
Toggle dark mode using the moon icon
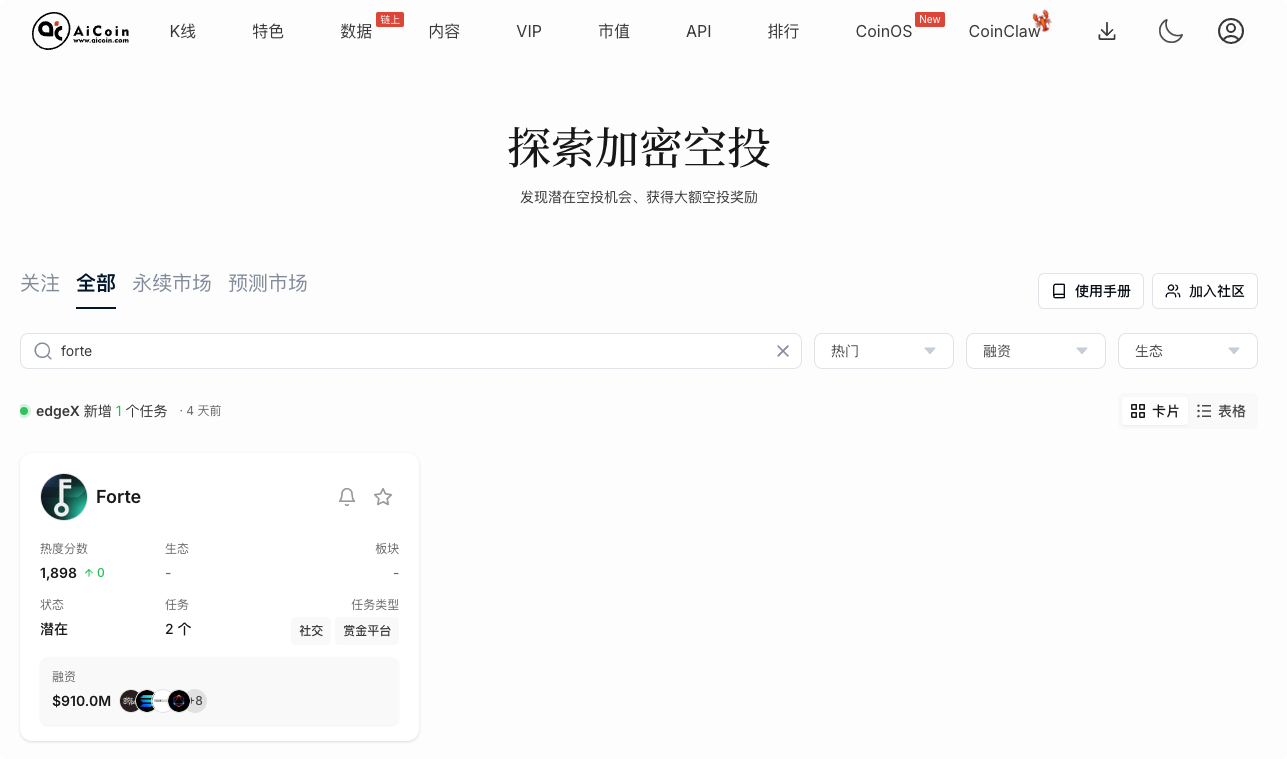[x=1170, y=31]
